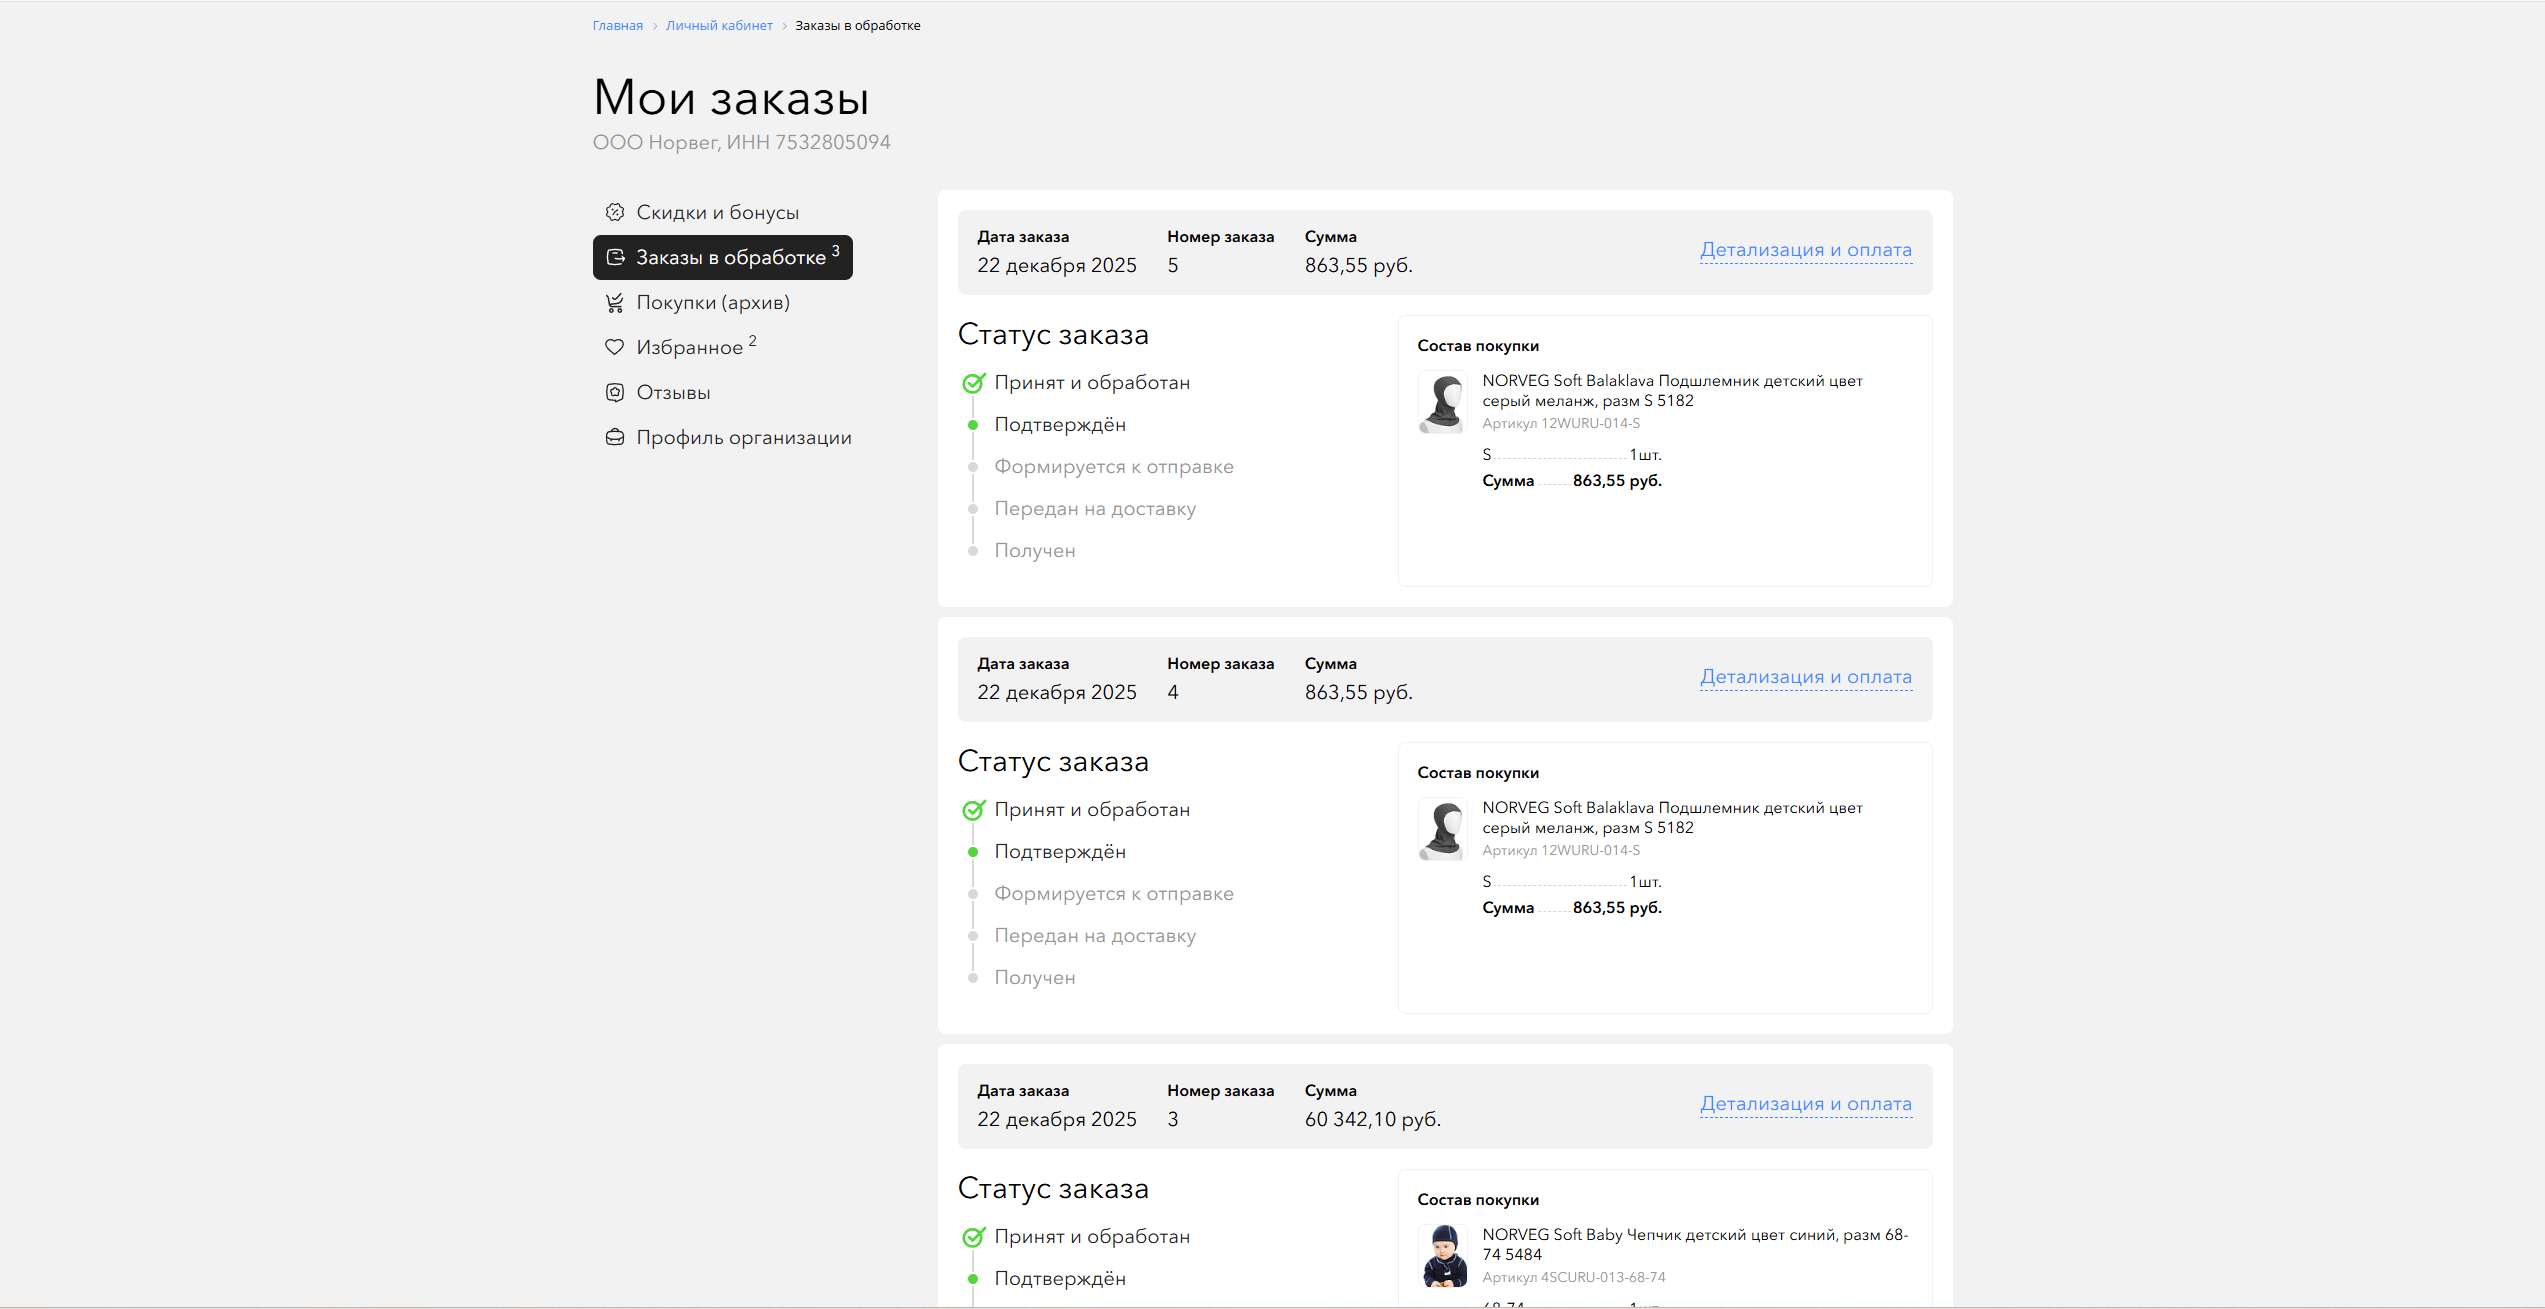The width and height of the screenshot is (2545, 1309).
Task: Expand Детализация и оплата for order 4
Action: 1805,677
